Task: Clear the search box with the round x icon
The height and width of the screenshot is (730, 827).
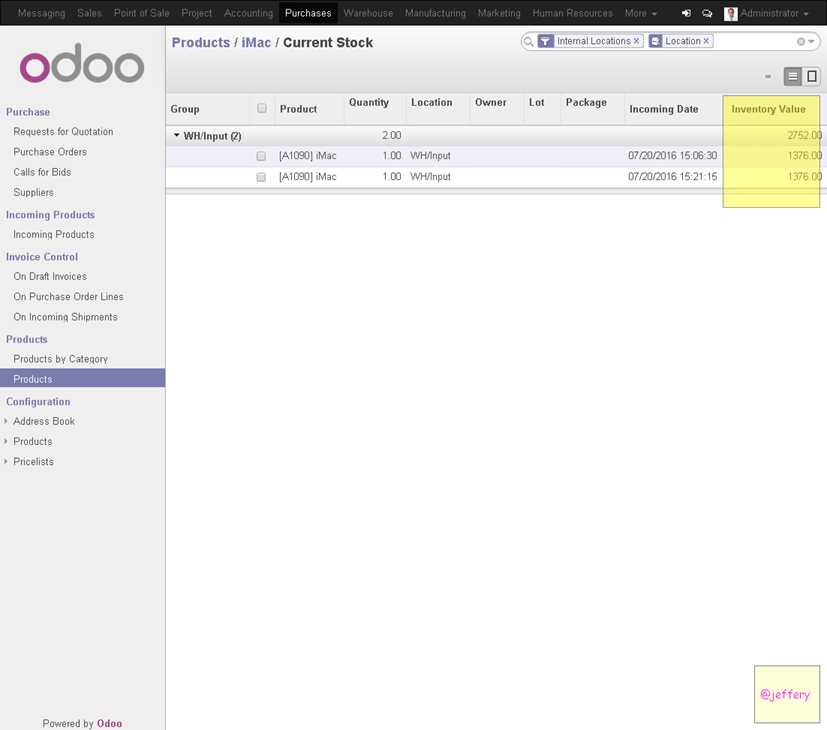Action: [801, 41]
